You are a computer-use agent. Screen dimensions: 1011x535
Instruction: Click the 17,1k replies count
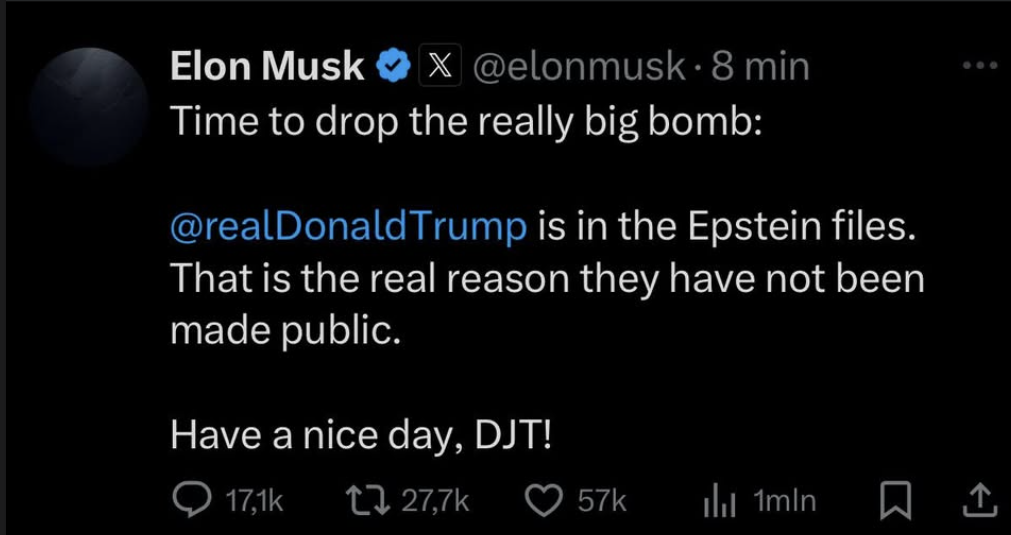(256, 500)
